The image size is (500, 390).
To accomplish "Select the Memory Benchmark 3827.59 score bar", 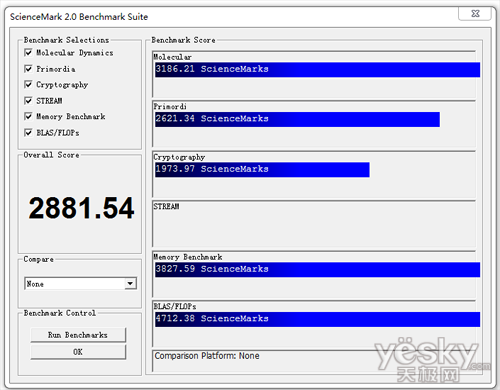I will (317, 270).
